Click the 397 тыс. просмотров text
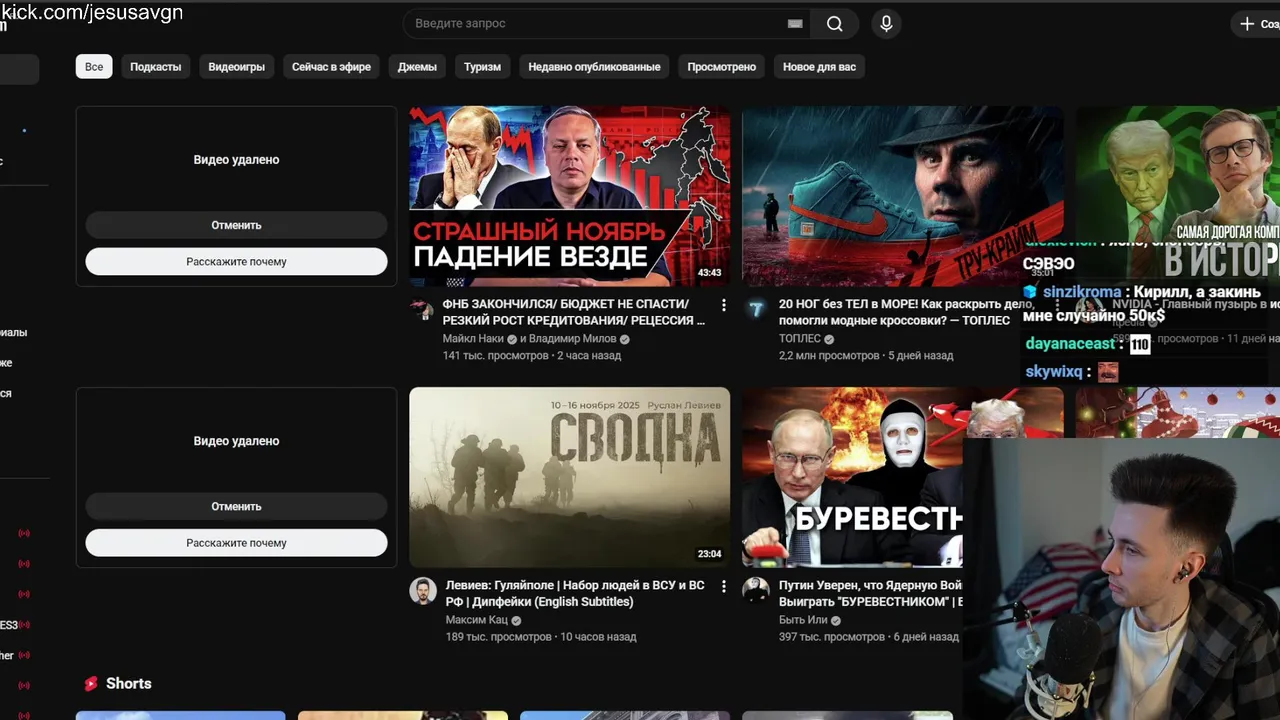Screen dimensions: 1280x720 pos(832,636)
